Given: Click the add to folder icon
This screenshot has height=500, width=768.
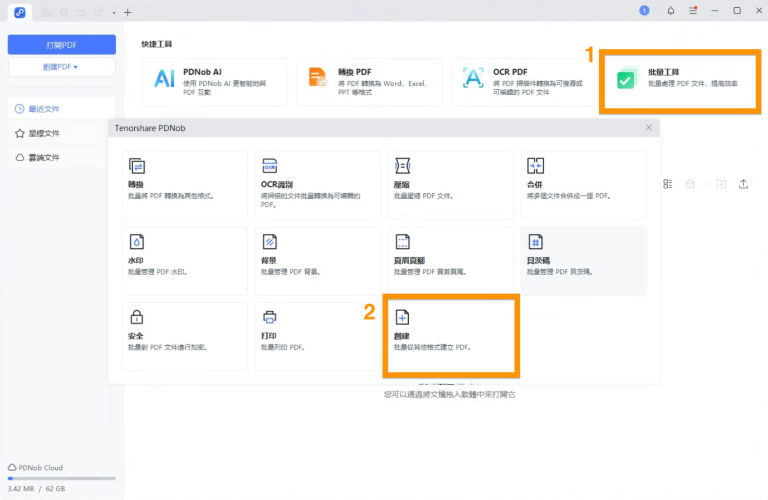Looking at the screenshot, I should 721,184.
